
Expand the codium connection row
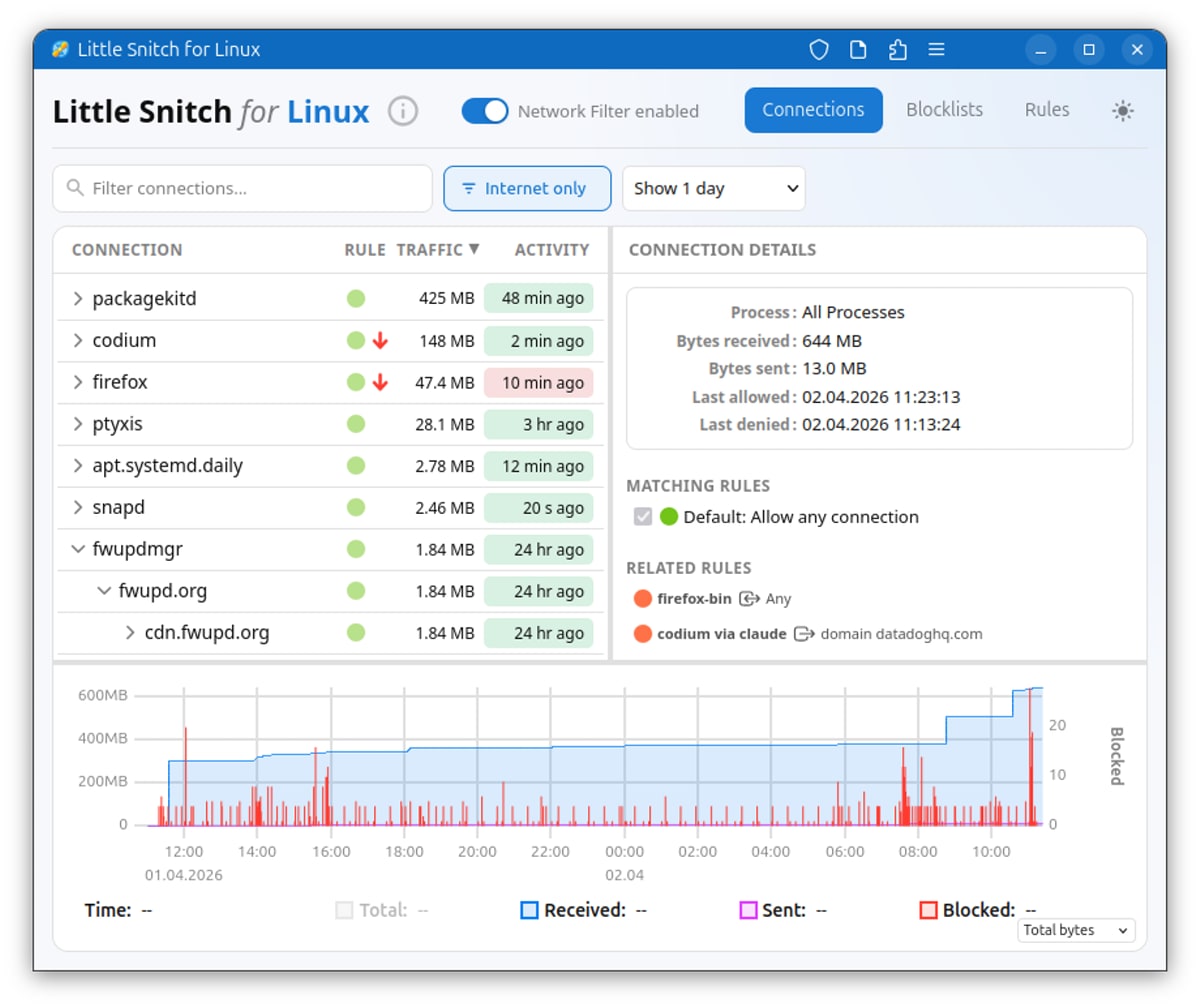[x=78, y=341]
